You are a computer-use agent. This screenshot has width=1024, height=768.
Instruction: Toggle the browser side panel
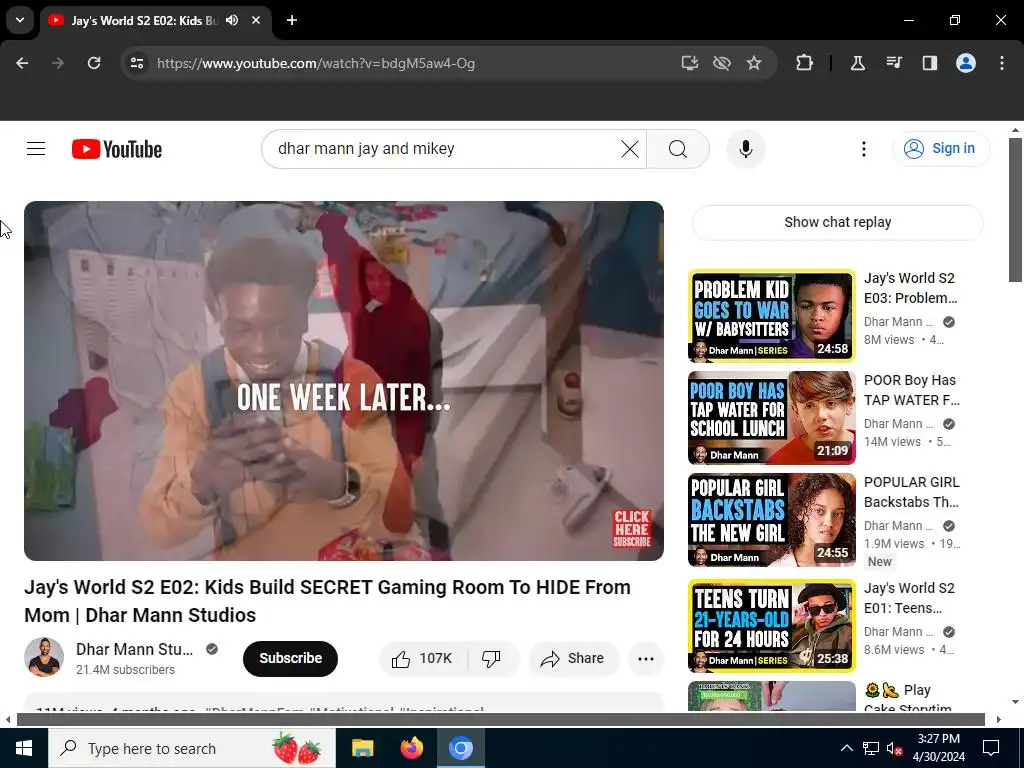[930, 63]
